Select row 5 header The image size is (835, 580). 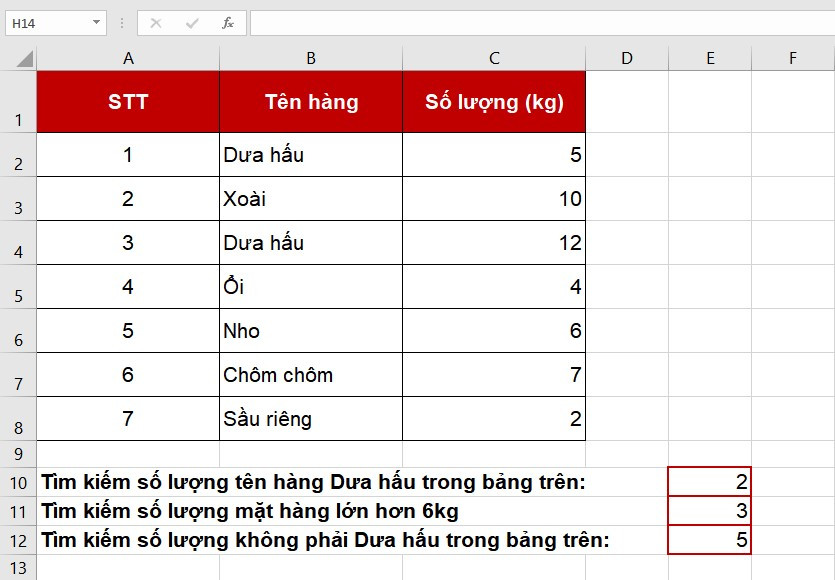pyautogui.click(x=18, y=287)
